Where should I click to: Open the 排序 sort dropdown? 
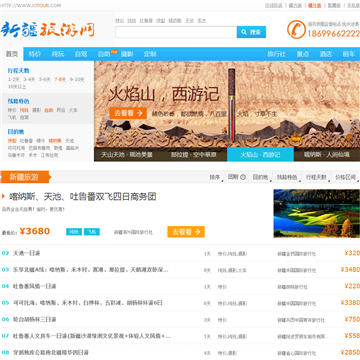[x=215, y=177]
